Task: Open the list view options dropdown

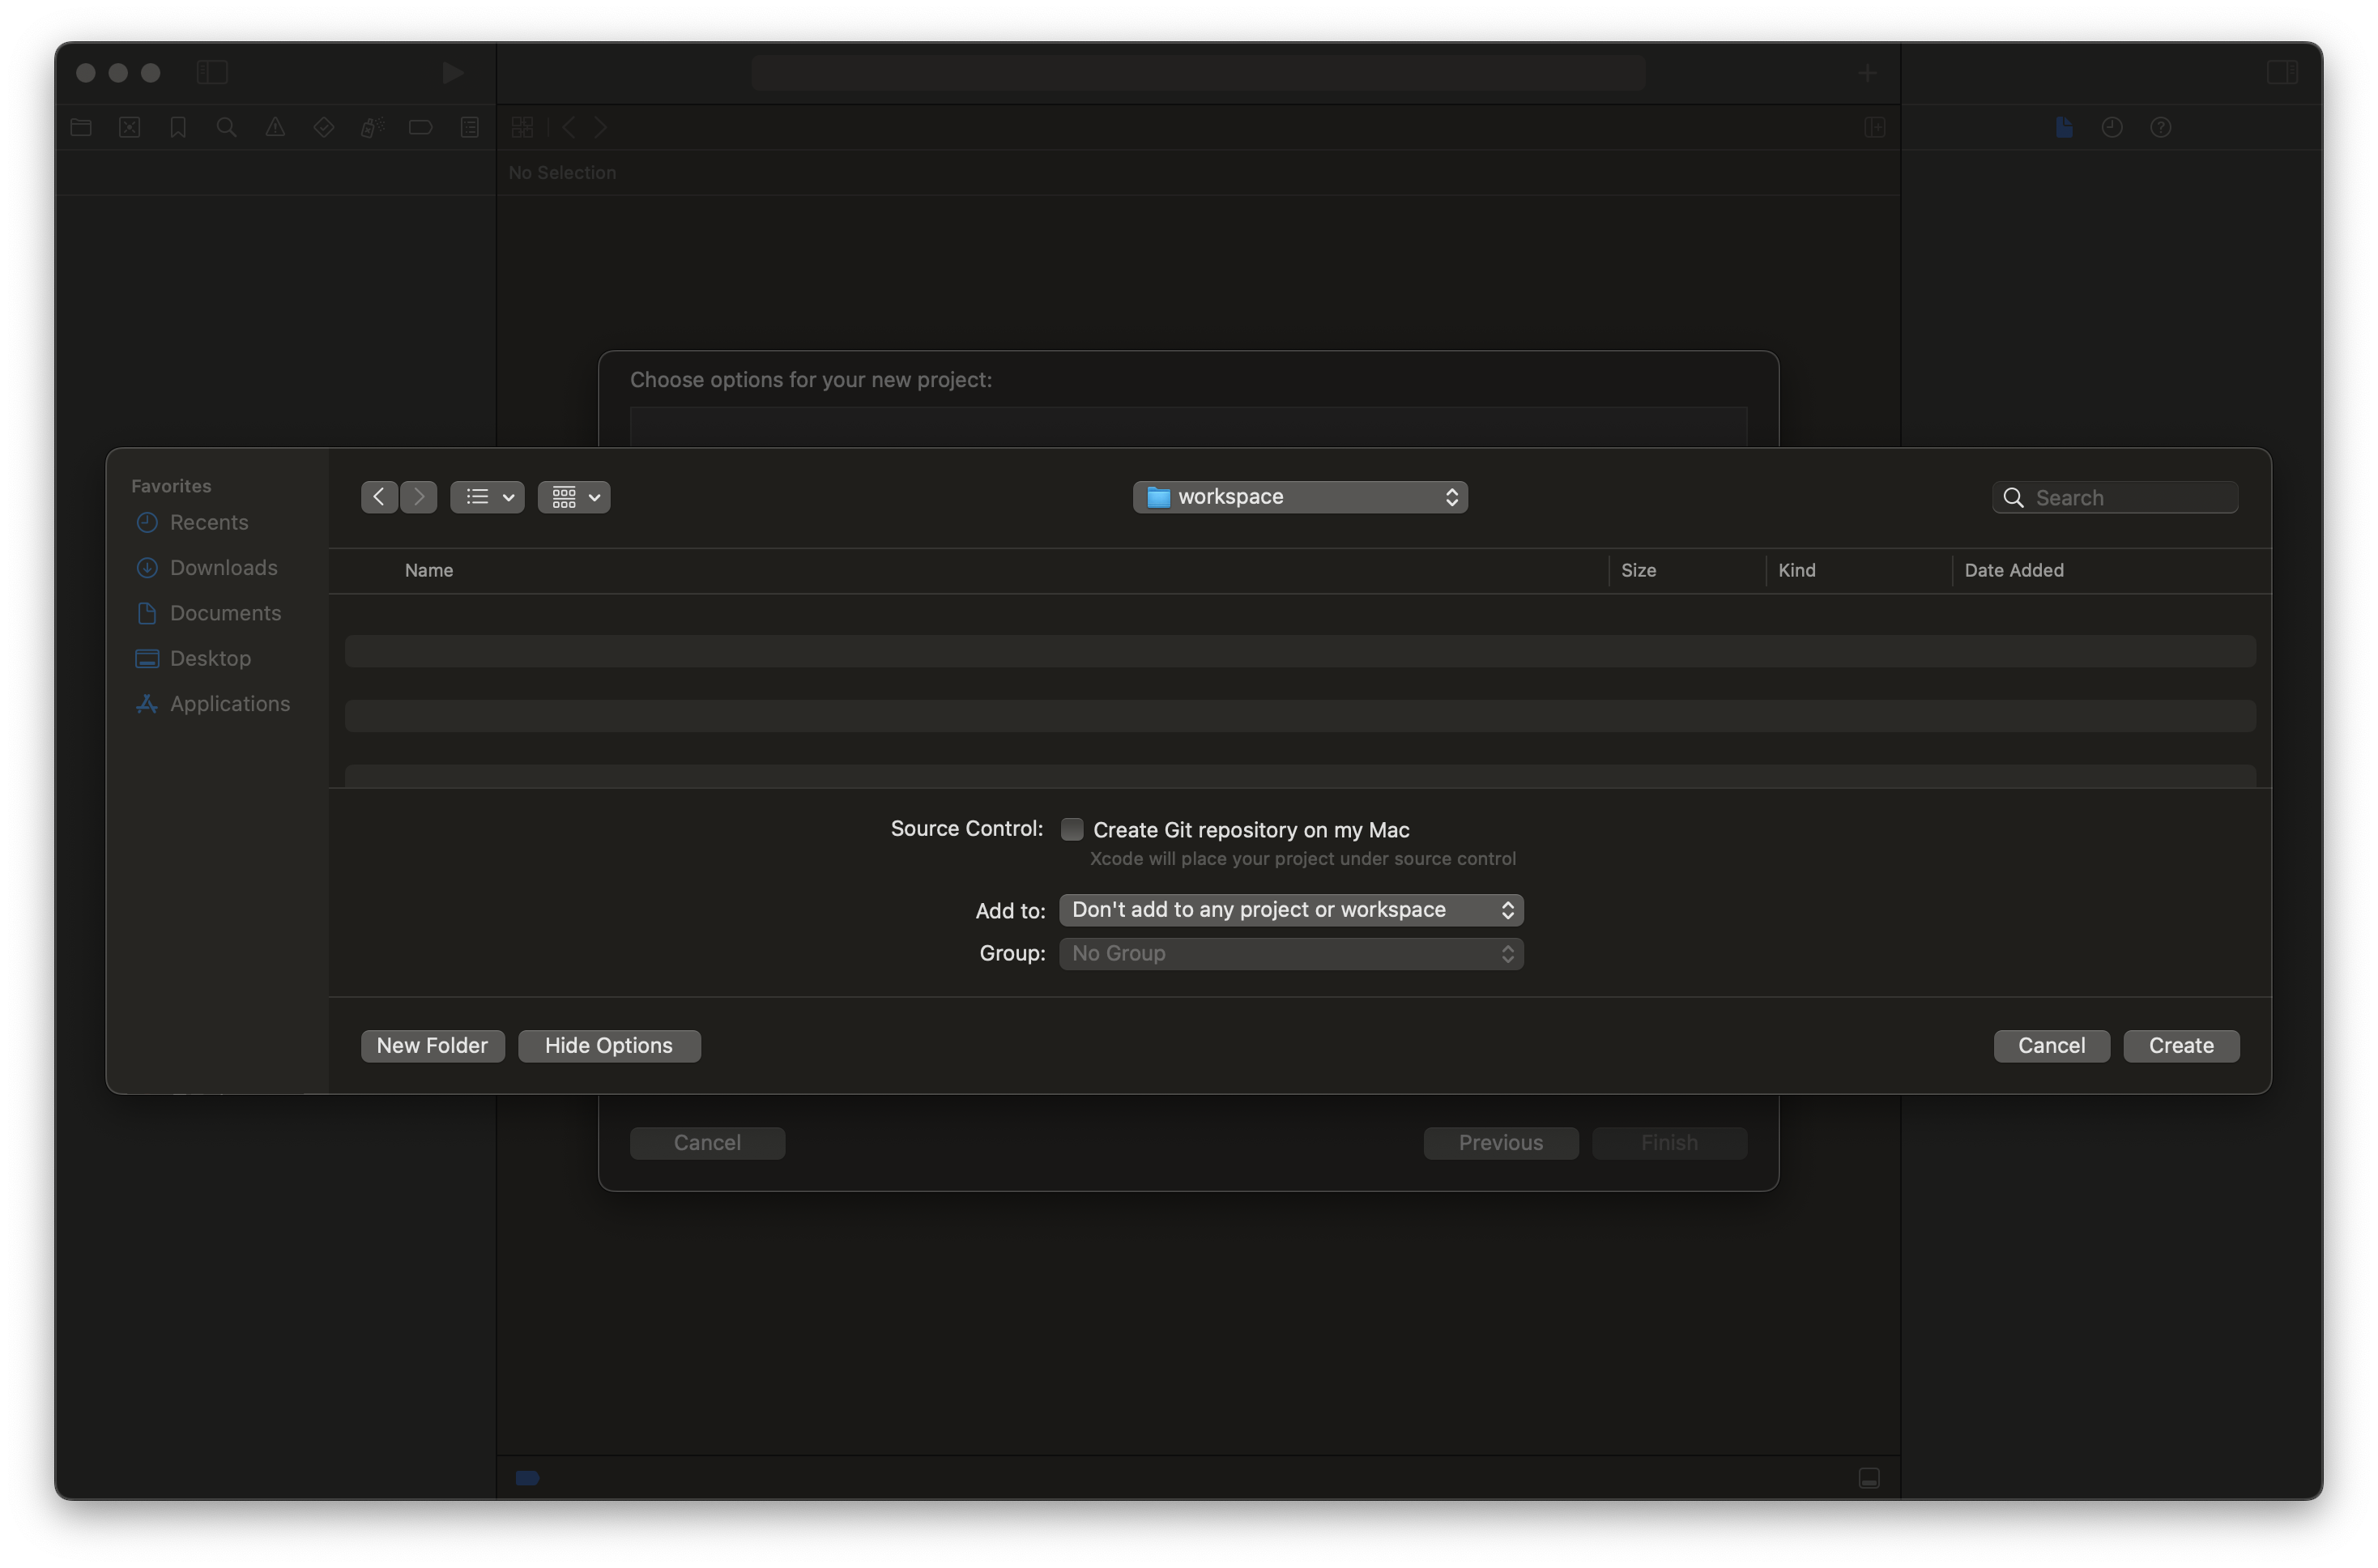Action: click(x=487, y=497)
